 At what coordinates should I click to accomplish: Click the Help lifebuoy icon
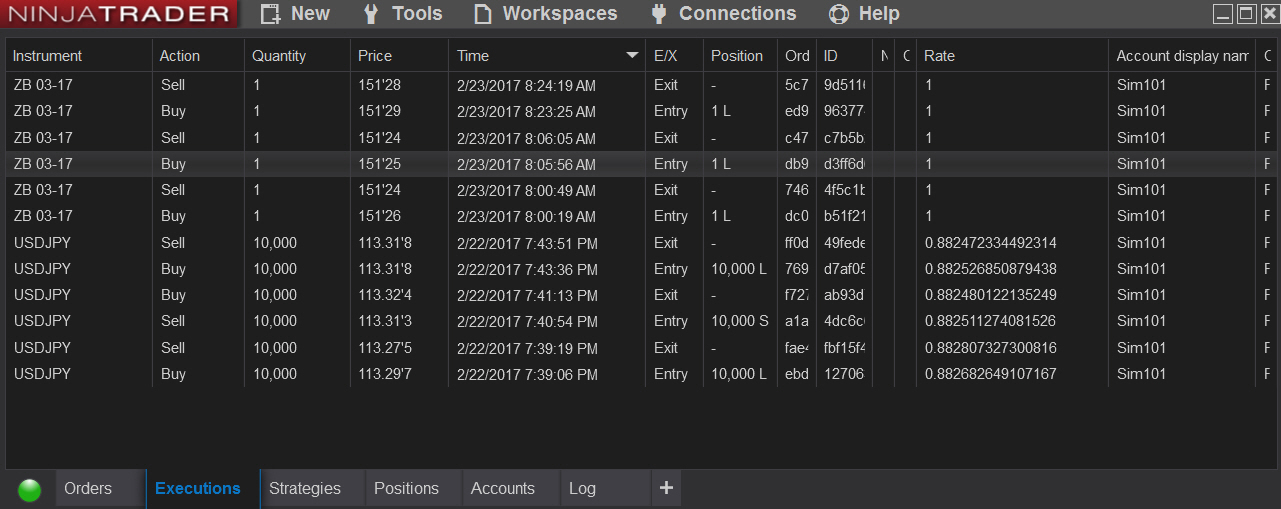(x=839, y=14)
